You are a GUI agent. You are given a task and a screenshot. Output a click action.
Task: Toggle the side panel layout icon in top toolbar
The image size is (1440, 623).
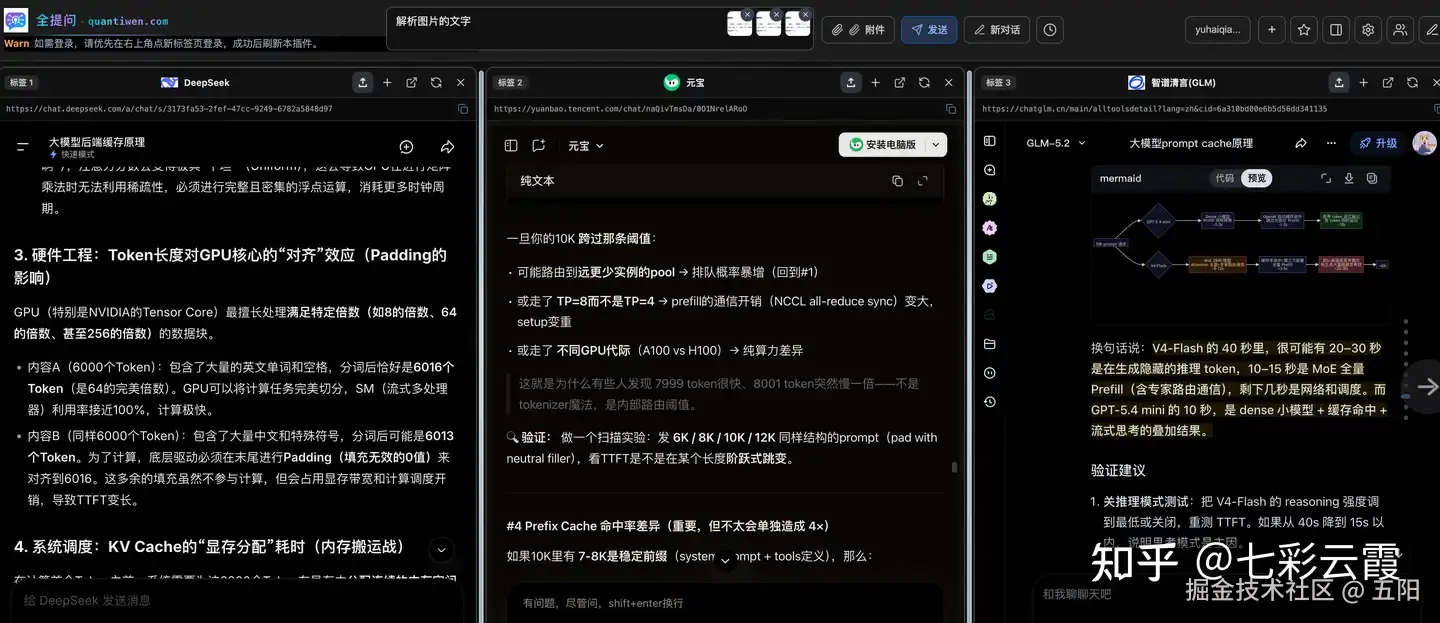click(1336, 30)
